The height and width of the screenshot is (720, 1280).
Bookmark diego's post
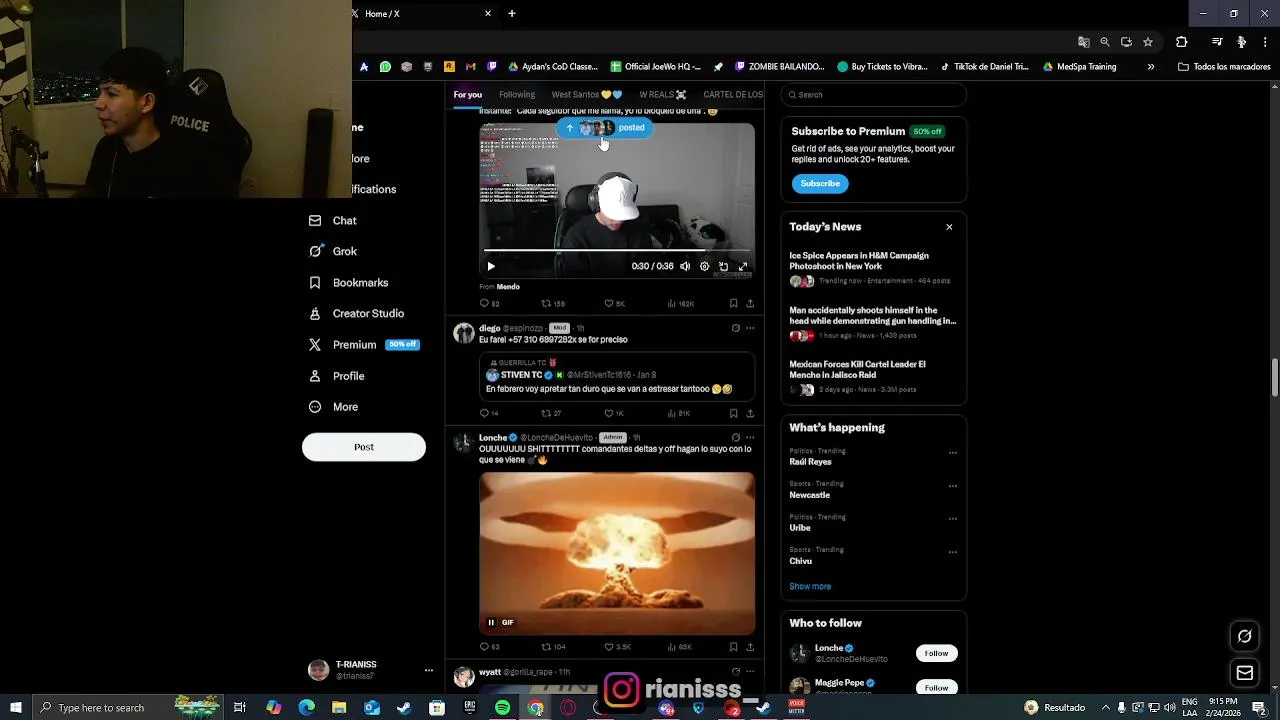tap(733, 413)
